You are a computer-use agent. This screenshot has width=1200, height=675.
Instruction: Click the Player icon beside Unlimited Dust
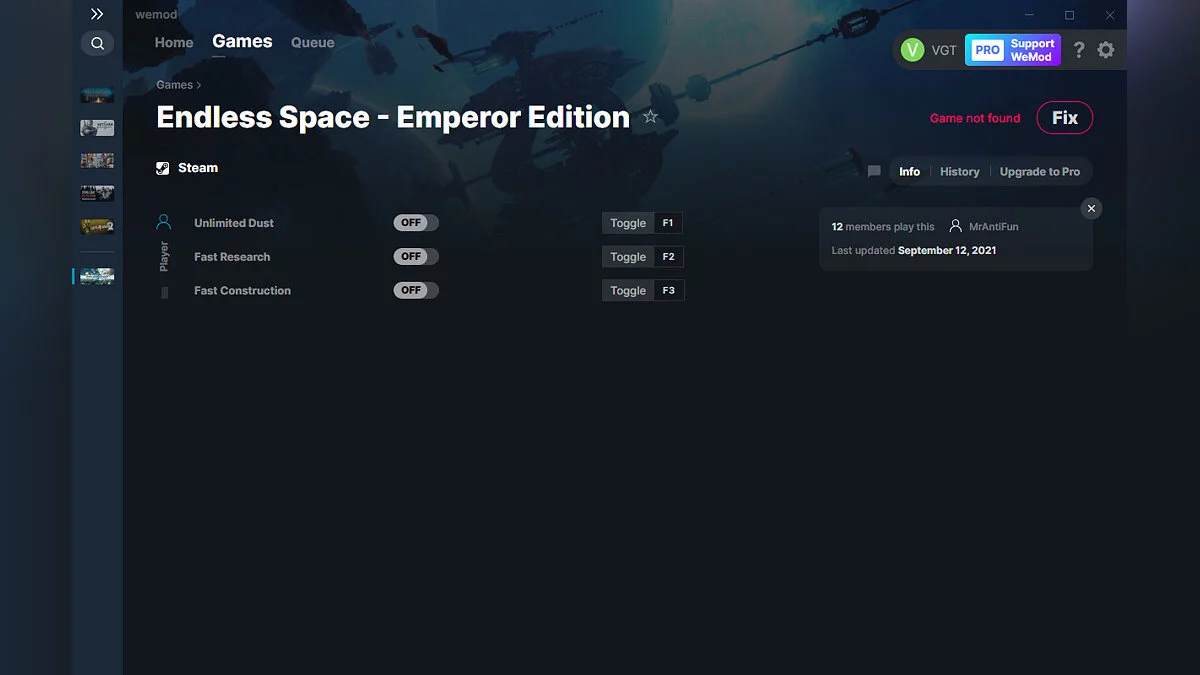point(163,221)
